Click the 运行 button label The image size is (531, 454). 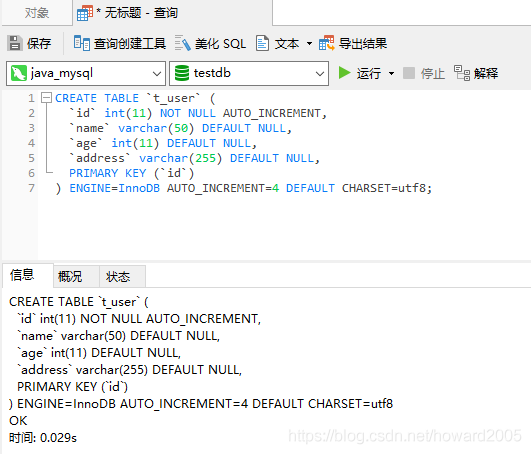click(368, 73)
